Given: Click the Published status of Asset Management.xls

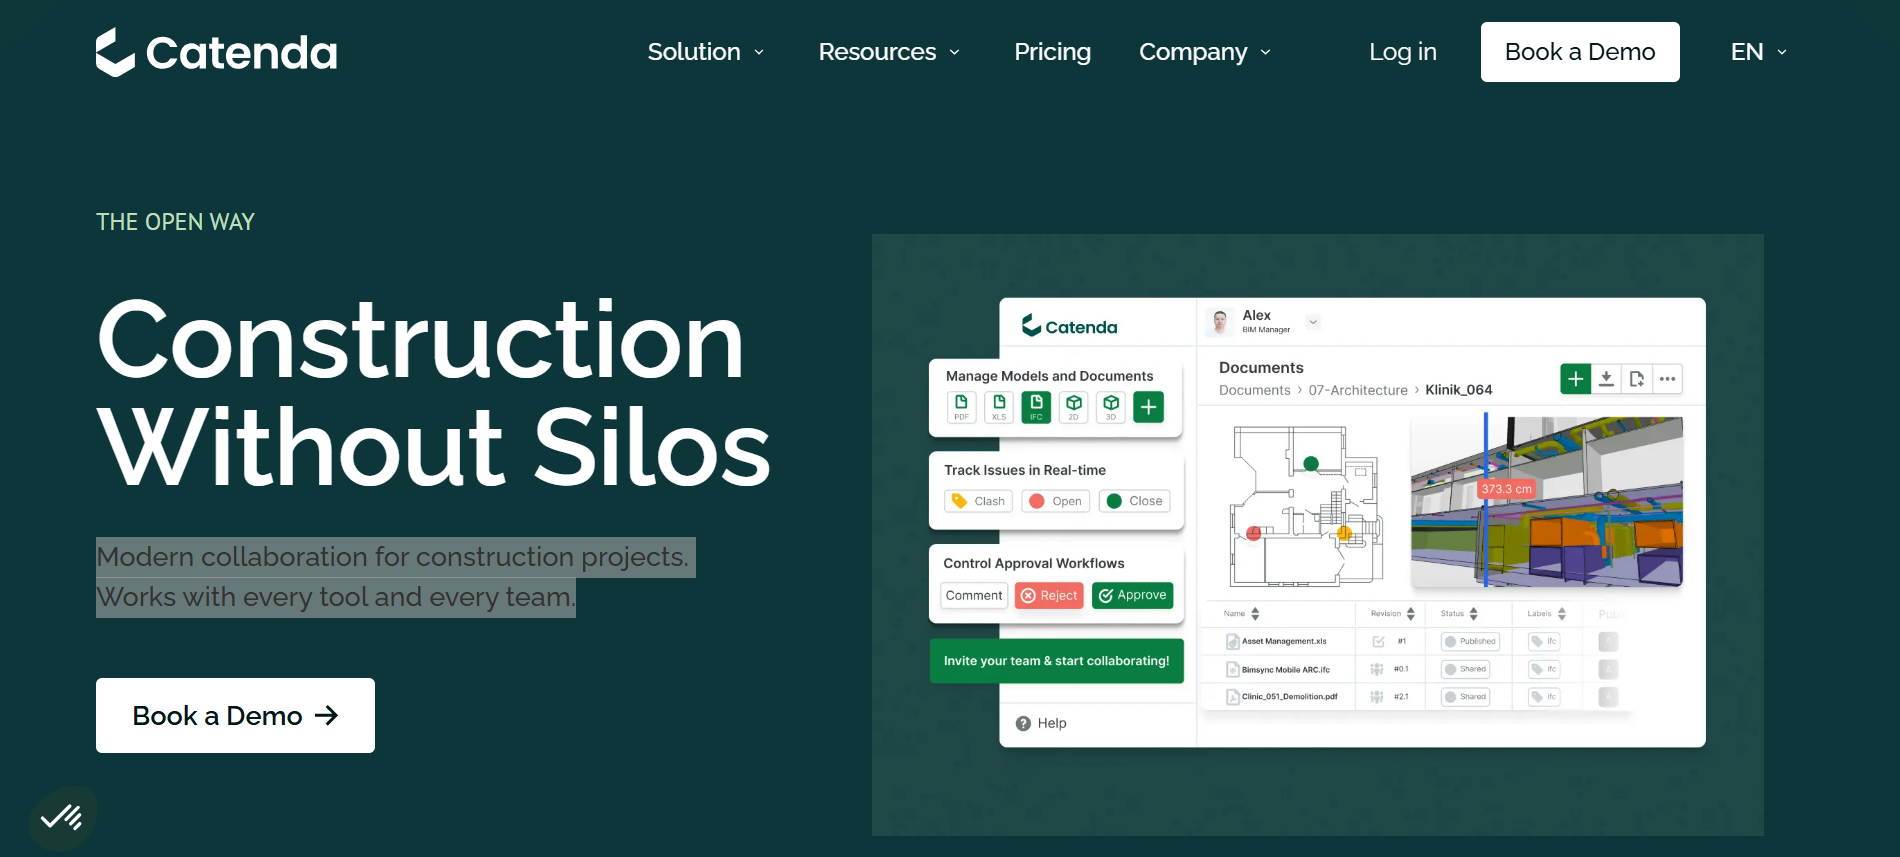Looking at the screenshot, I should pos(1470,642).
